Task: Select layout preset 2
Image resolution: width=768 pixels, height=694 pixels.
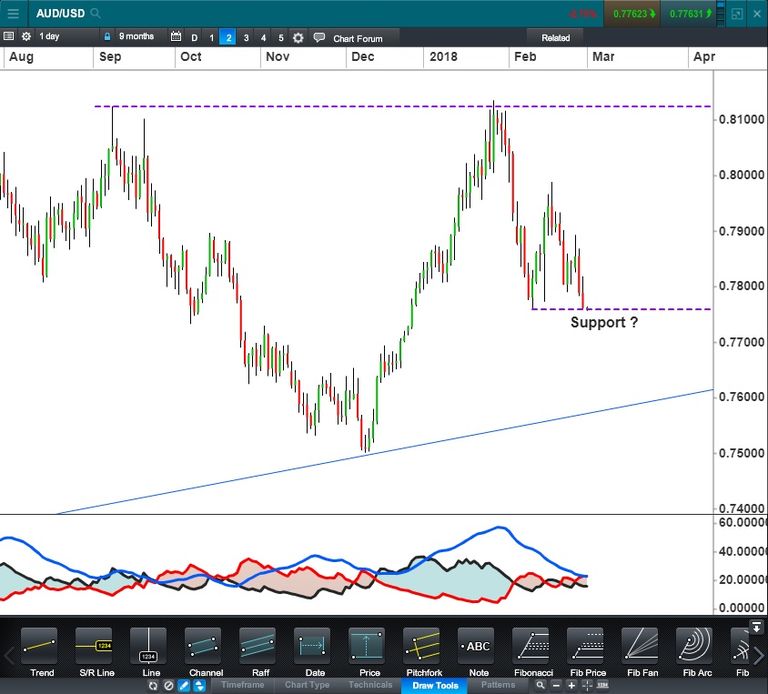Action: 228,37
